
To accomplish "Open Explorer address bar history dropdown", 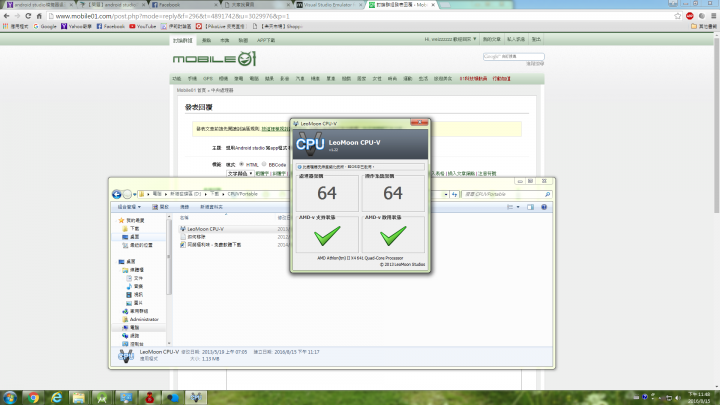I will point(446,194).
